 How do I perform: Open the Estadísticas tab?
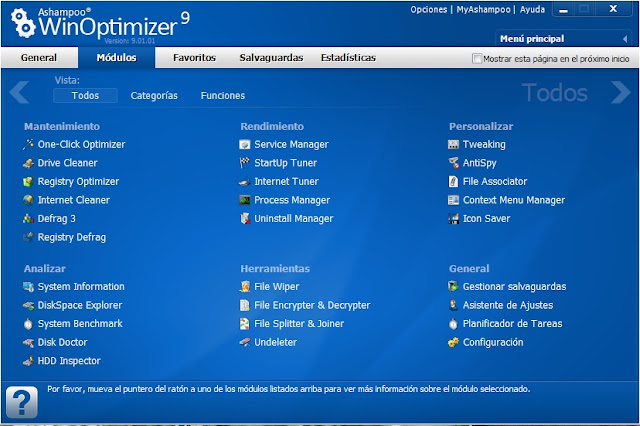[348, 58]
